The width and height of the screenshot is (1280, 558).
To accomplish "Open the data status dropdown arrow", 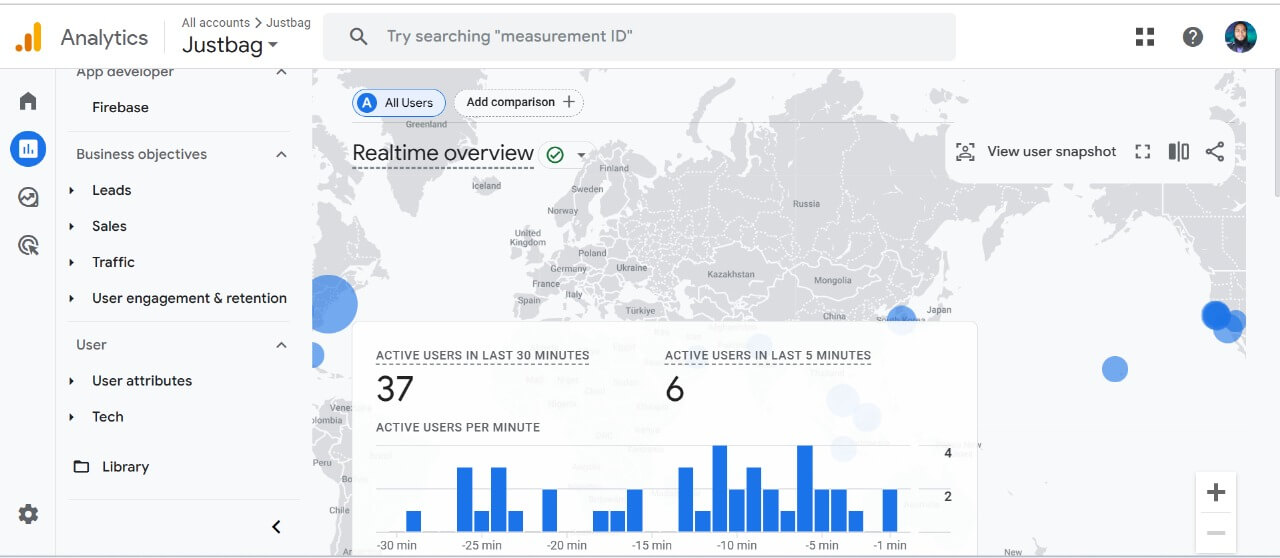I will 579,155.
